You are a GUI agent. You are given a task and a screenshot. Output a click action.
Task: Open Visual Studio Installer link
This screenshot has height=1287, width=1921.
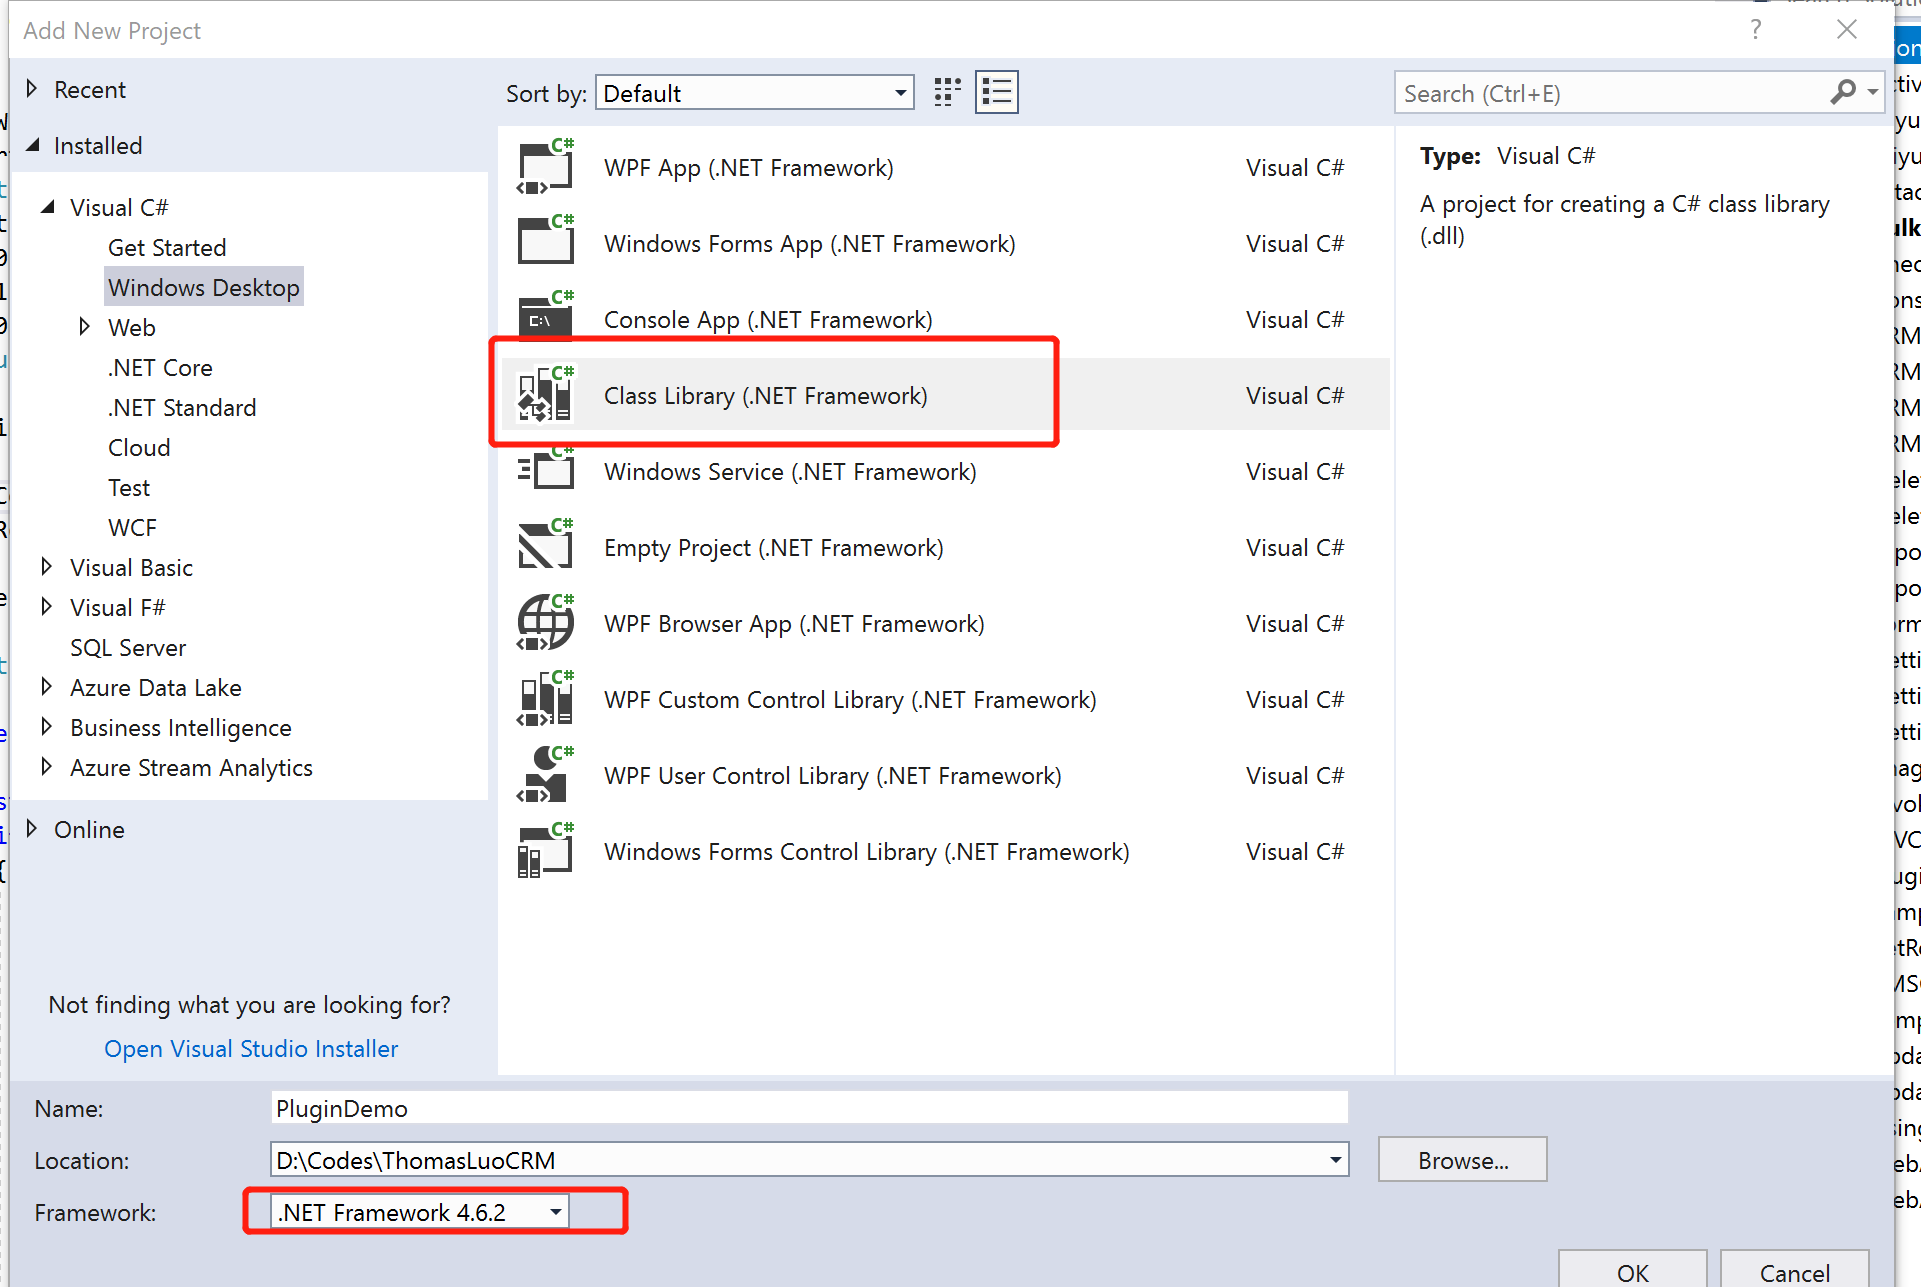(251, 1048)
